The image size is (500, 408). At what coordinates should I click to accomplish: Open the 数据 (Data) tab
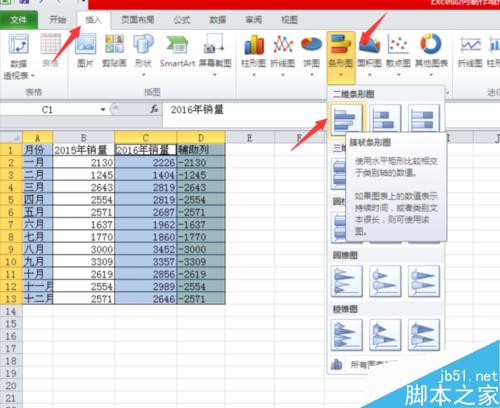coord(218,20)
